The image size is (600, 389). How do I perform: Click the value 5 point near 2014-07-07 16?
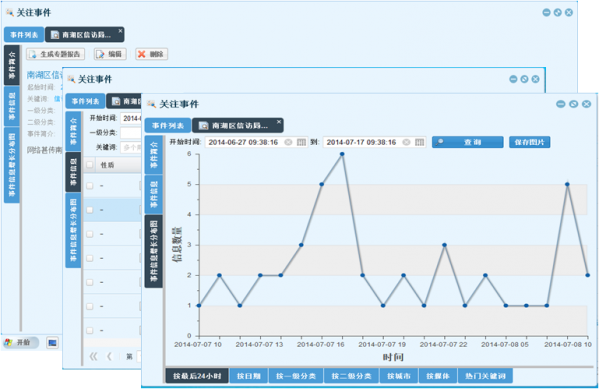tap(322, 184)
